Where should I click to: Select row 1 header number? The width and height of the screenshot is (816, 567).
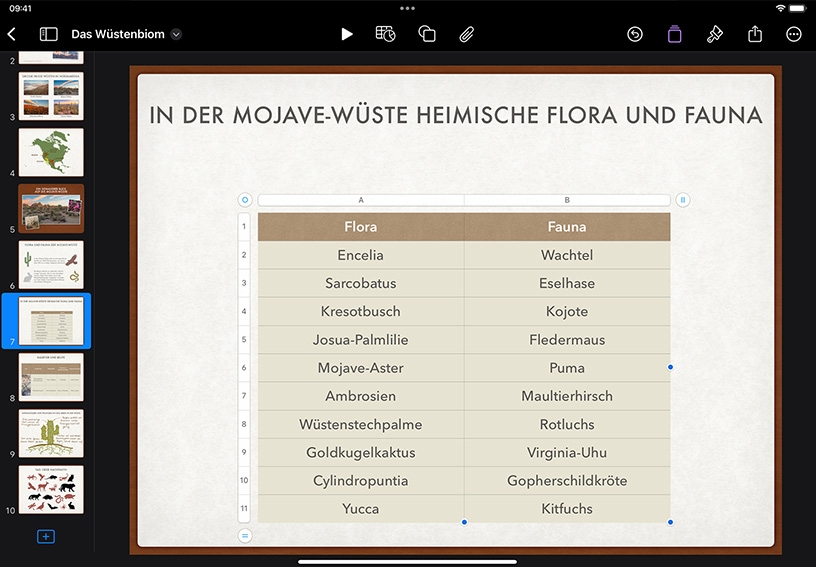pyautogui.click(x=244, y=227)
